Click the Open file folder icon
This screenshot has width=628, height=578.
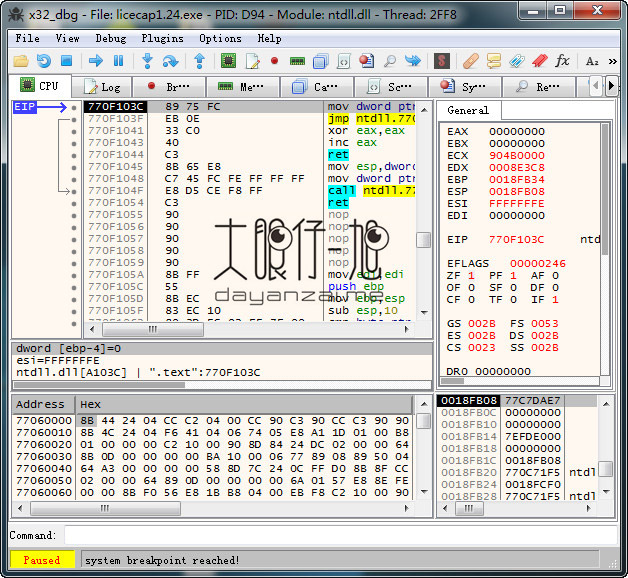(20, 61)
